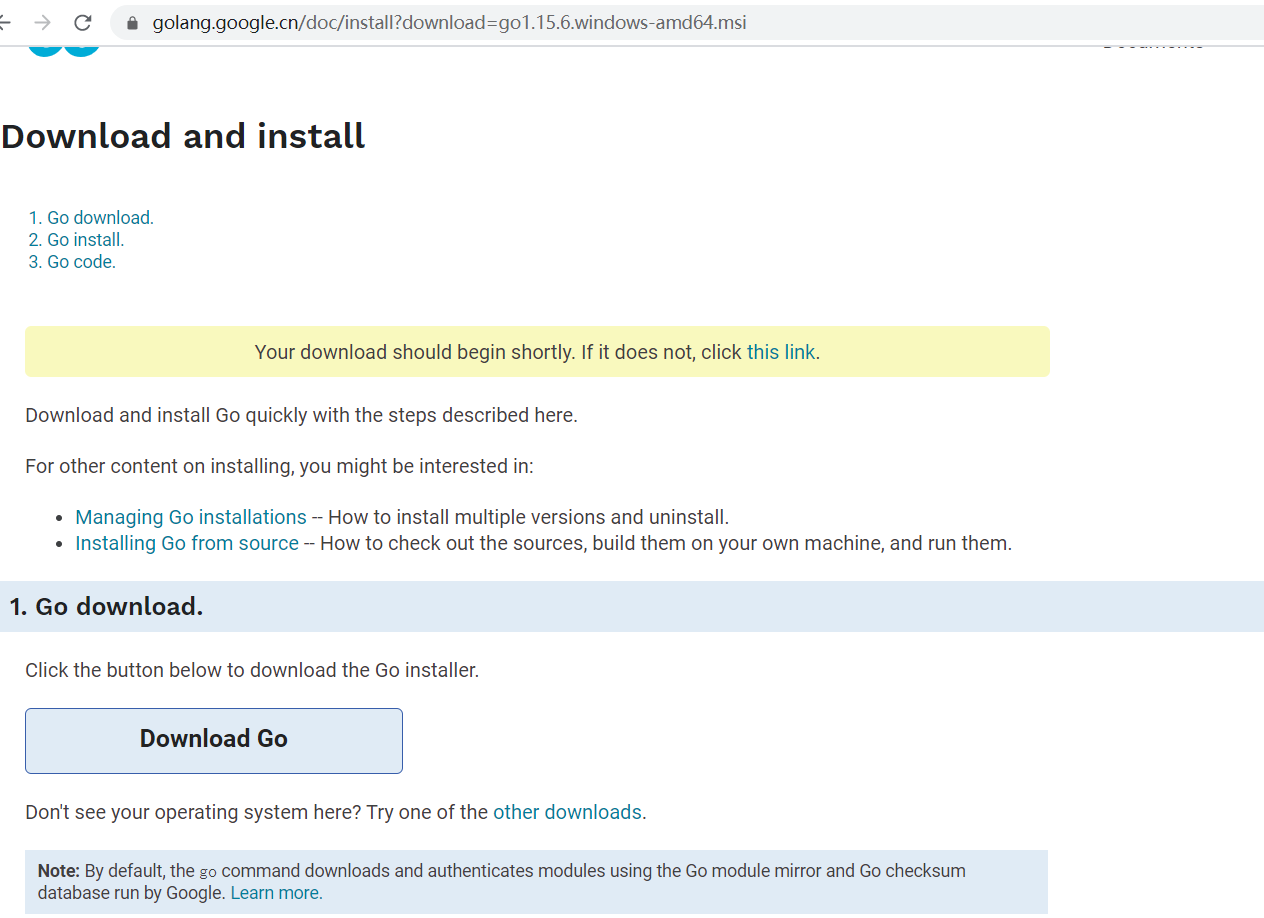The image size is (1264, 918).
Task: Open the 'Installing Go from source' link
Action: tap(187, 543)
